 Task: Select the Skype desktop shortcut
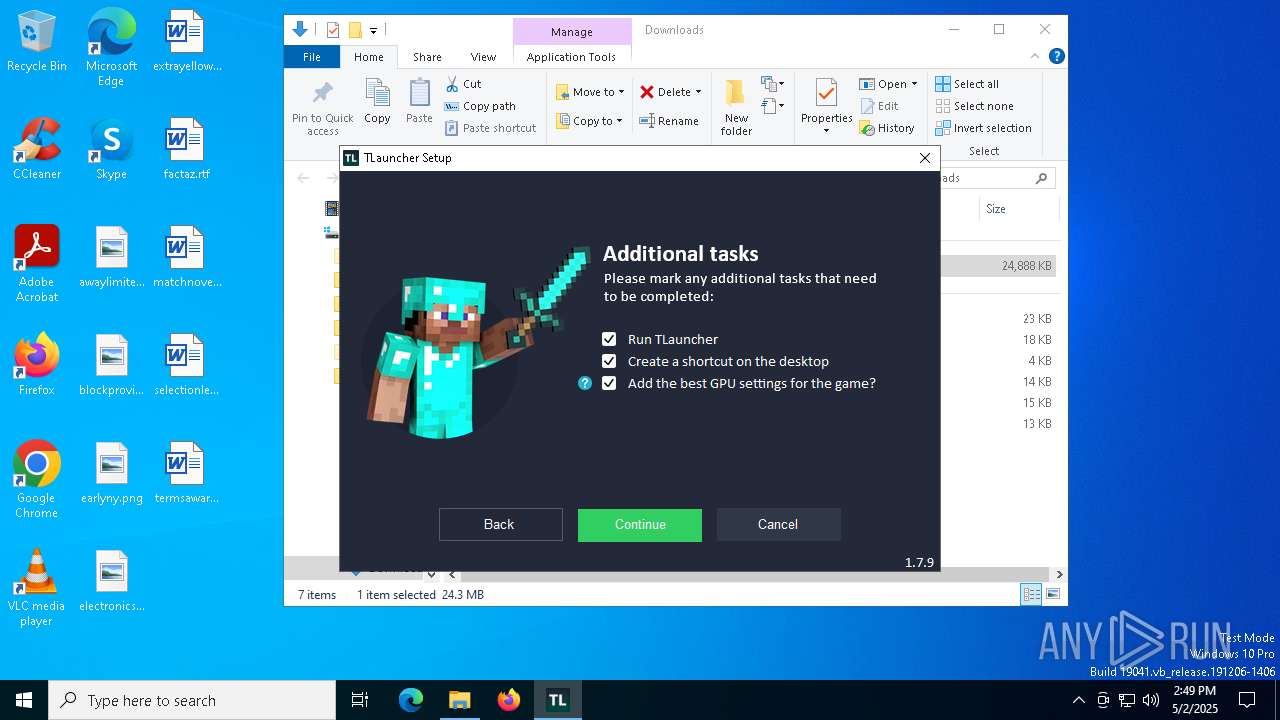pyautogui.click(x=111, y=149)
